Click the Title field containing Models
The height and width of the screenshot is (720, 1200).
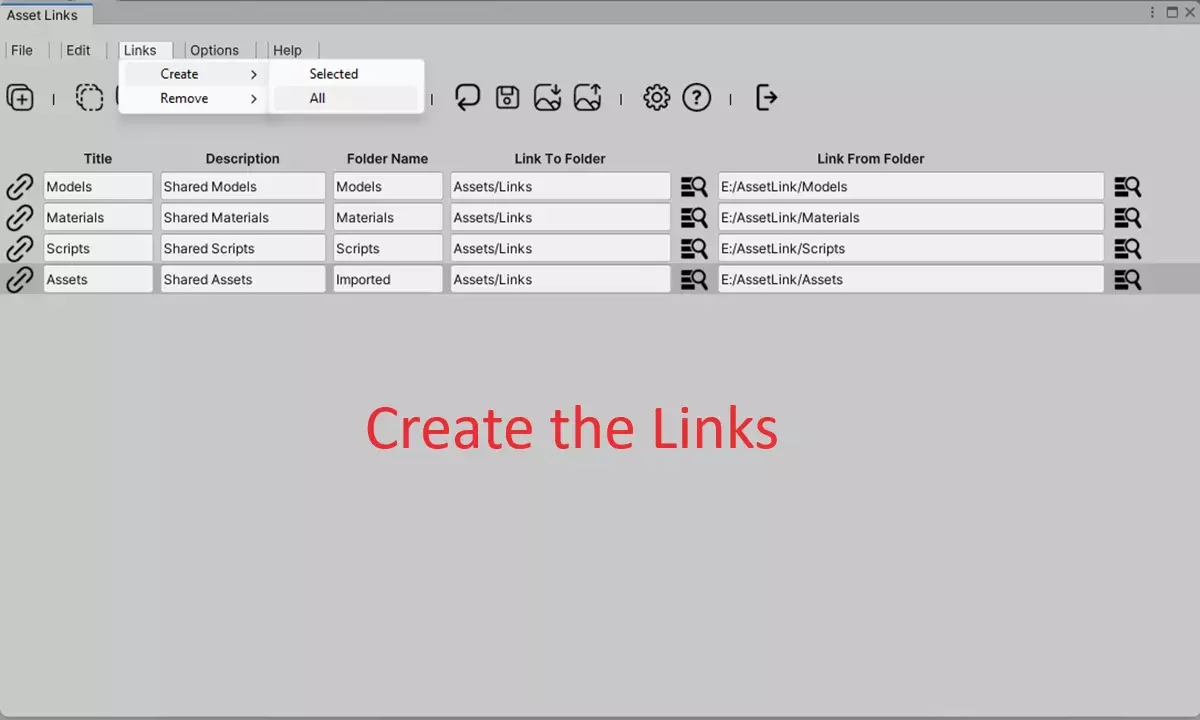coord(98,187)
